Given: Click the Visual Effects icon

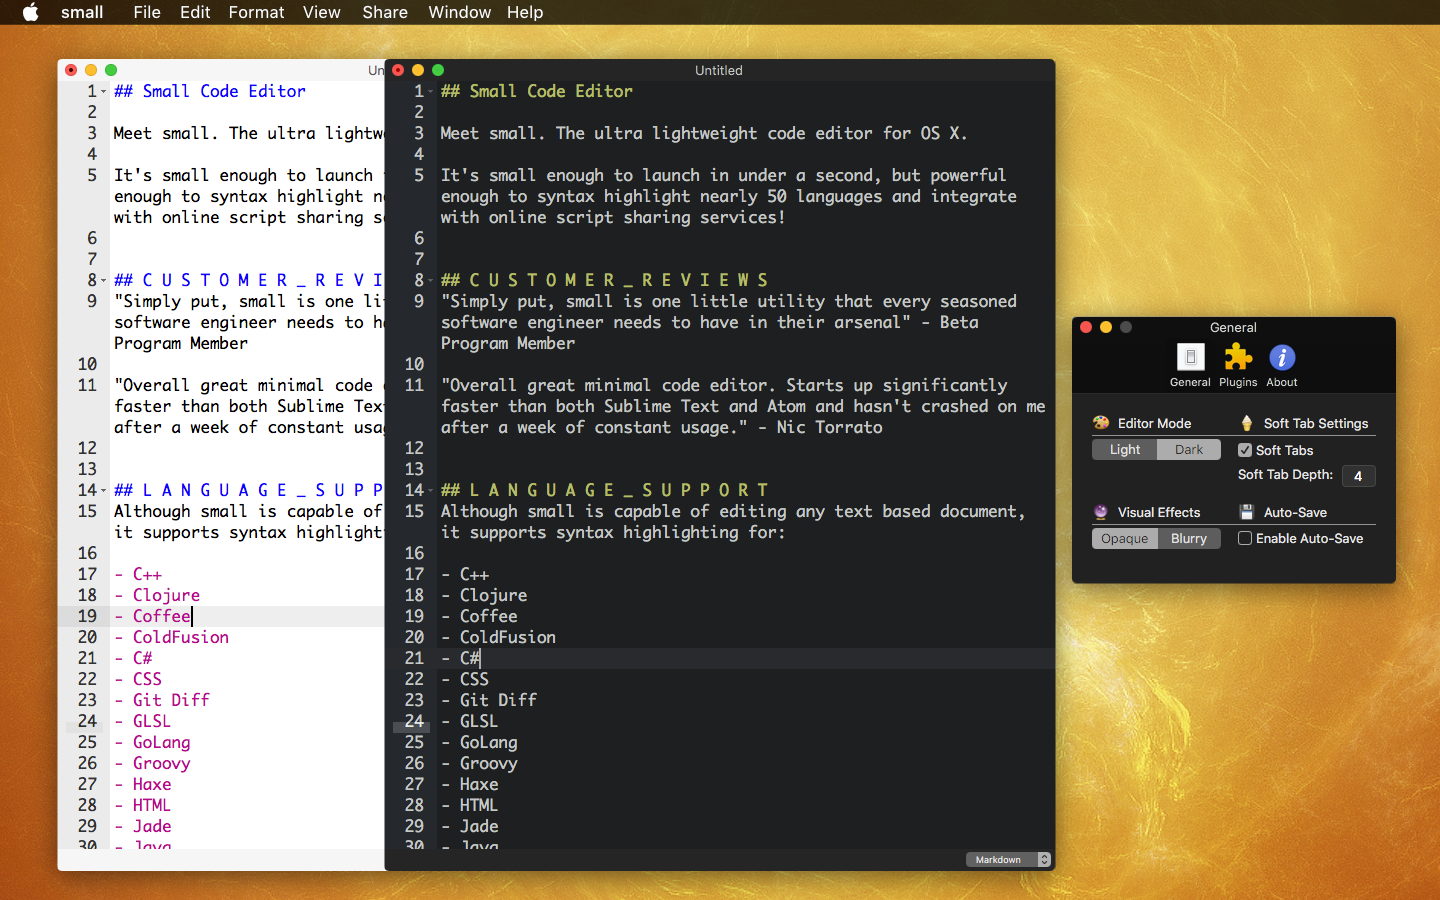Looking at the screenshot, I should coord(1101,512).
